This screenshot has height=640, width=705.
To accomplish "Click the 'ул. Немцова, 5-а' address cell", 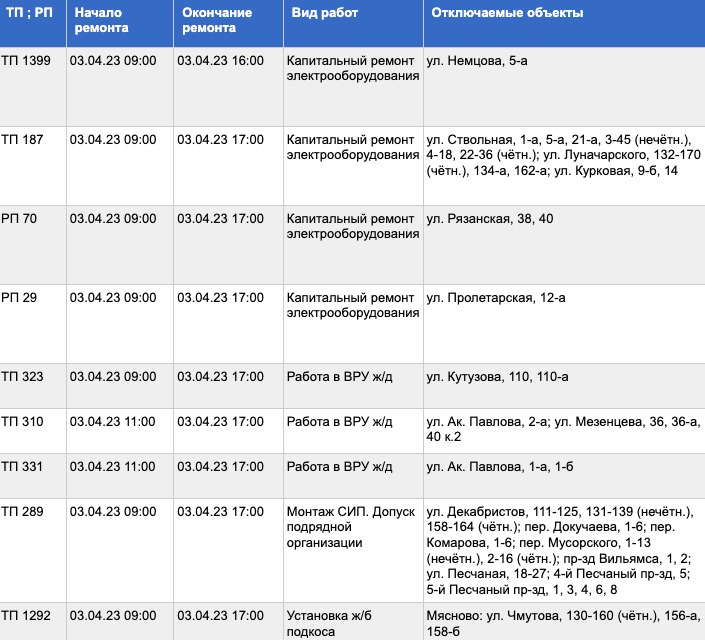I will (x=476, y=61).
